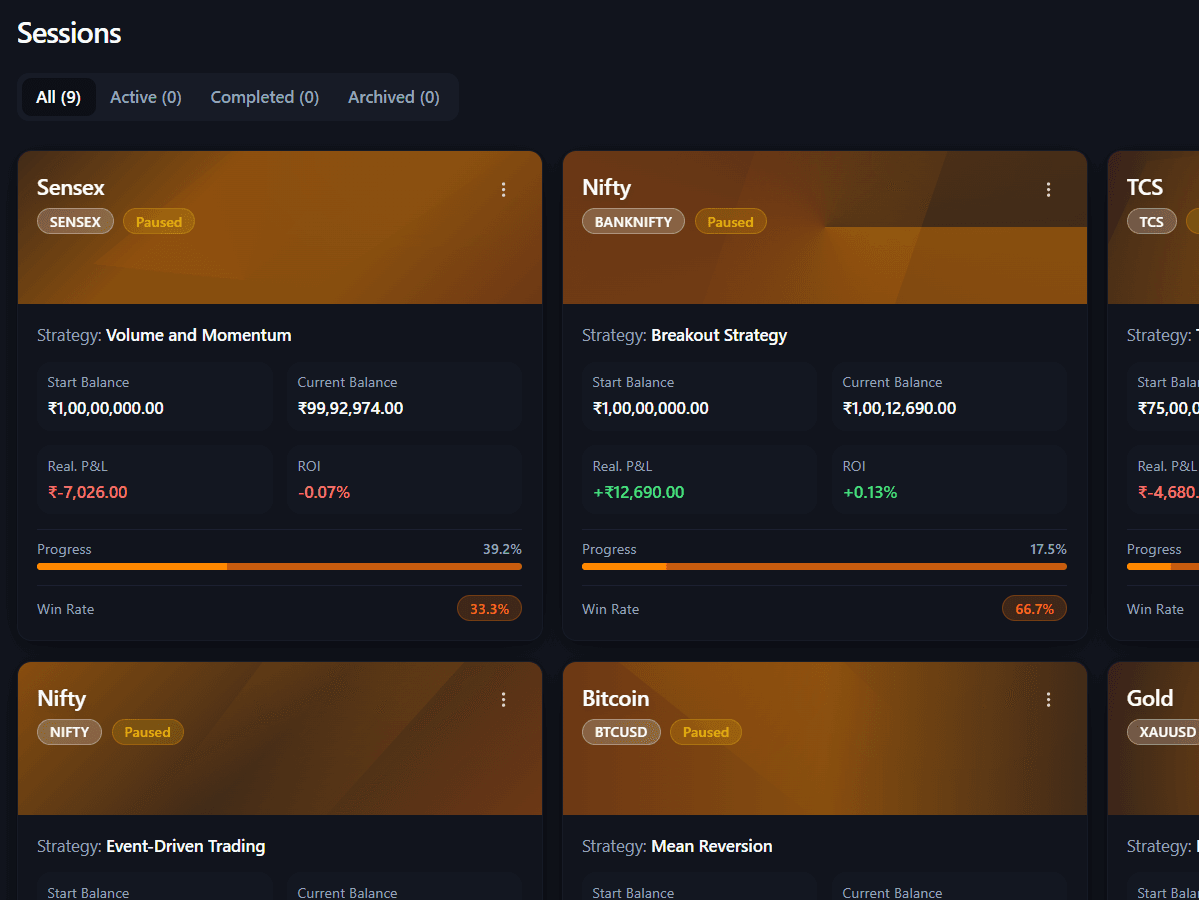
Task: Click the 33.3% win rate badge
Action: coord(489,609)
